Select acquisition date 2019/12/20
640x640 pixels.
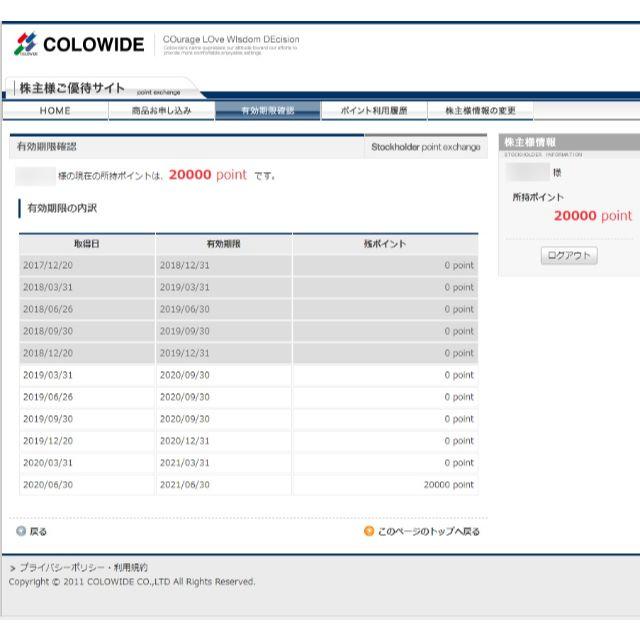(x=48, y=441)
